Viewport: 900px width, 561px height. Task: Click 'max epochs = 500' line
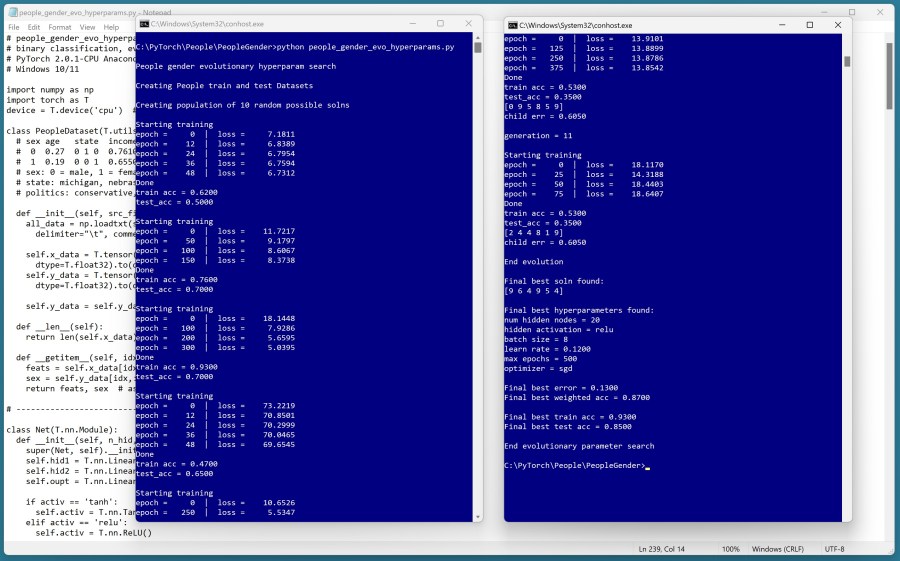point(540,359)
